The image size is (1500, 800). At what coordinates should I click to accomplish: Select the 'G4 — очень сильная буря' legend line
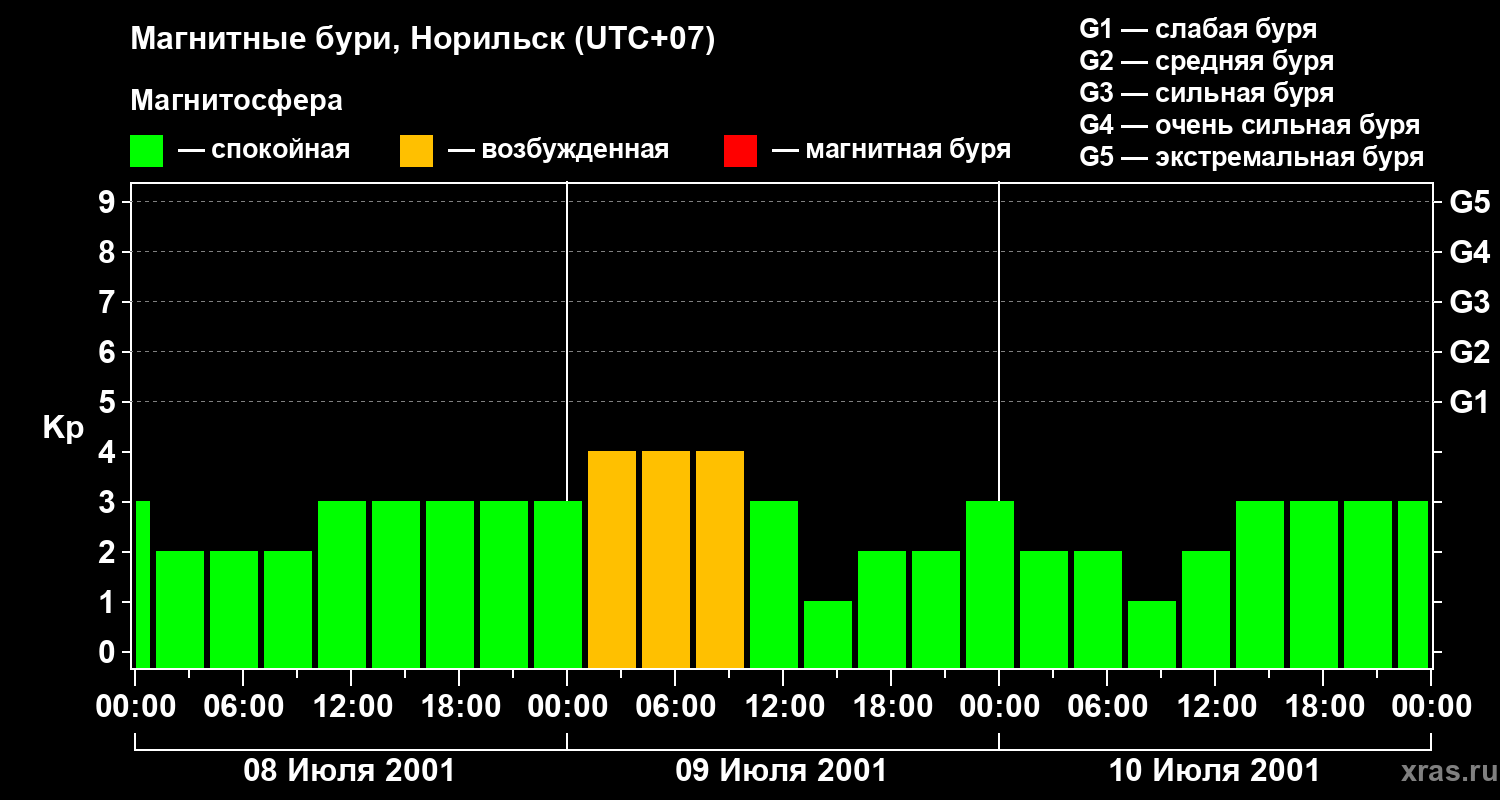click(1250, 125)
